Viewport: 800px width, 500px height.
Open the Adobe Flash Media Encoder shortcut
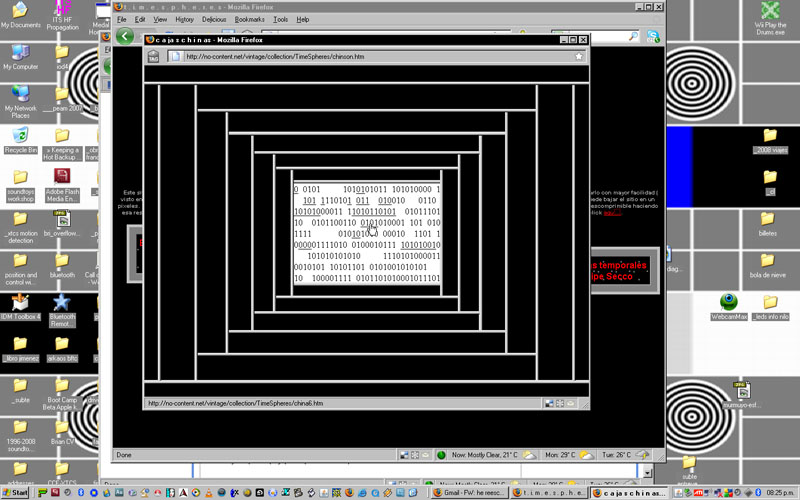click(x=62, y=178)
